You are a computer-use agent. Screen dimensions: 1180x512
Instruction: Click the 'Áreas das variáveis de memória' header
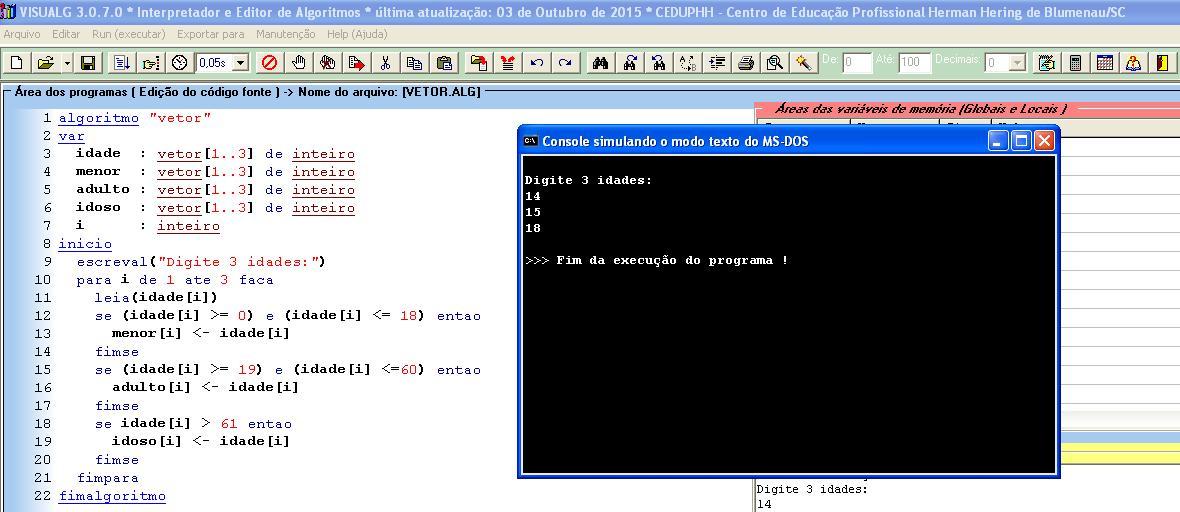pos(920,109)
